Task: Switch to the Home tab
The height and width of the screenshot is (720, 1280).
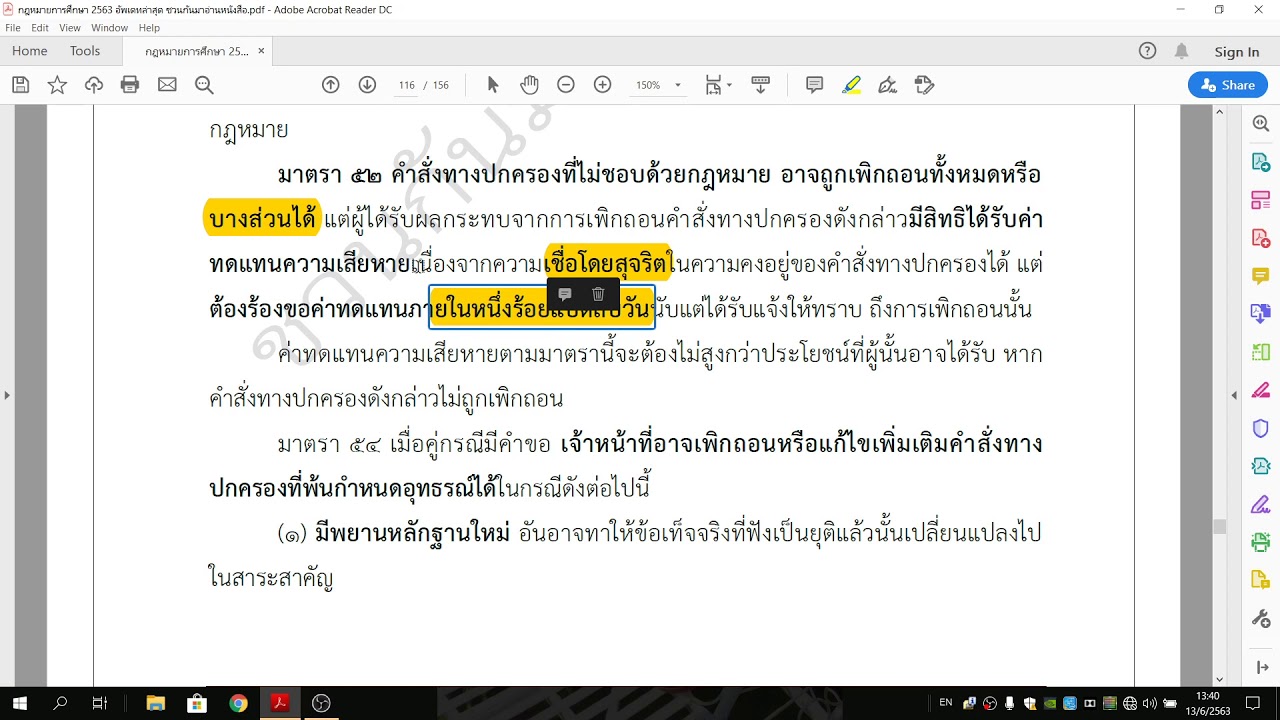Action: click(x=30, y=51)
